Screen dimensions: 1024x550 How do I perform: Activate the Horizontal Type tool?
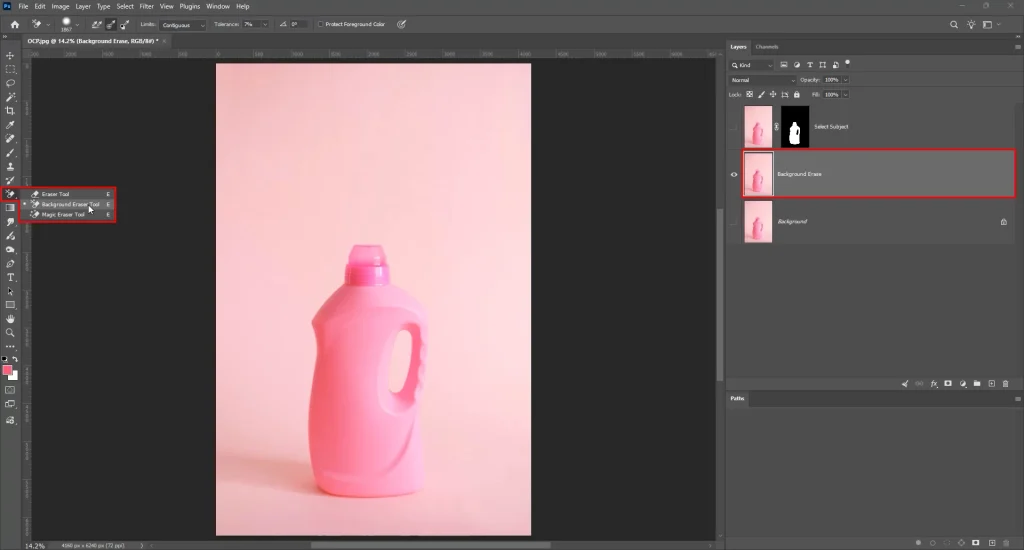(10, 278)
